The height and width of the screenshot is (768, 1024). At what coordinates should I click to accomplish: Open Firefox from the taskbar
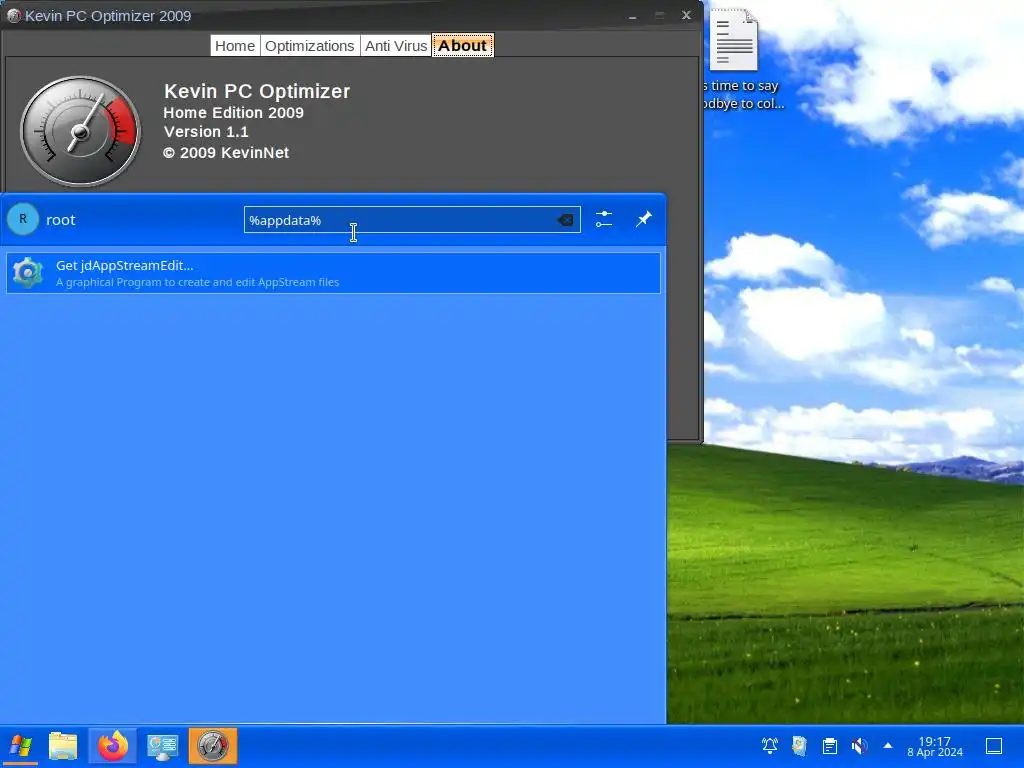[x=113, y=746]
